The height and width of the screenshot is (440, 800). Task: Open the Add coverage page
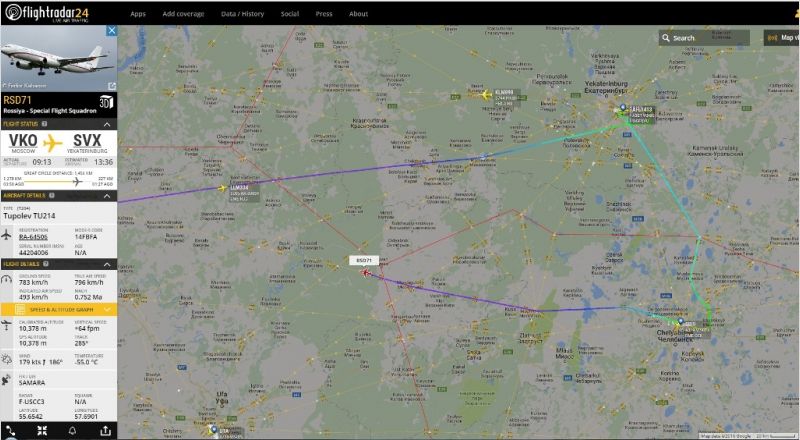[x=183, y=14]
